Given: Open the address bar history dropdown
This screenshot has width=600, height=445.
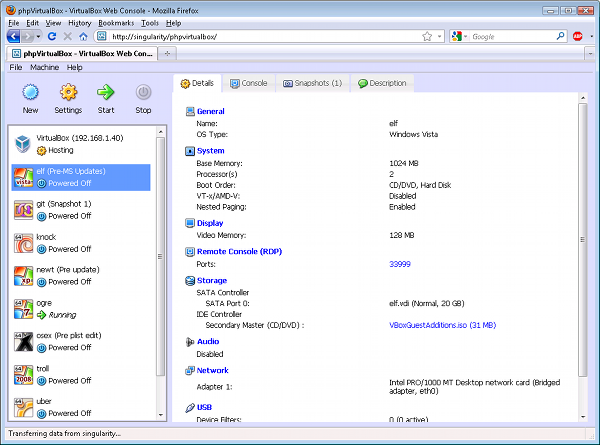Looking at the screenshot, I should tap(439, 36).
